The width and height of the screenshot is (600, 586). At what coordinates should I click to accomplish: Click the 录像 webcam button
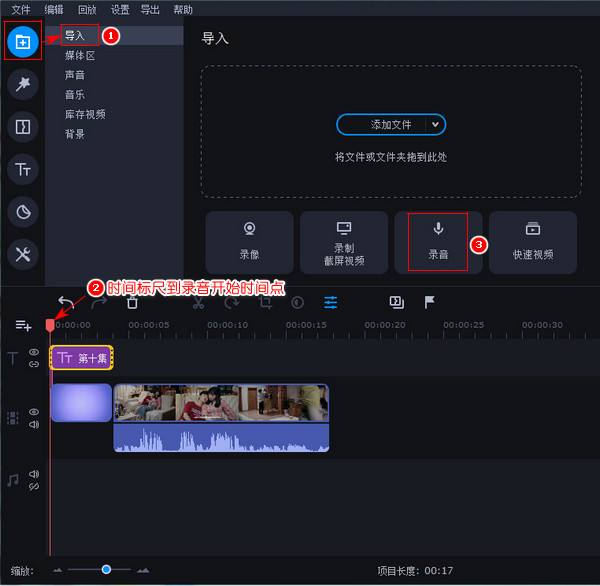pos(249,242)
